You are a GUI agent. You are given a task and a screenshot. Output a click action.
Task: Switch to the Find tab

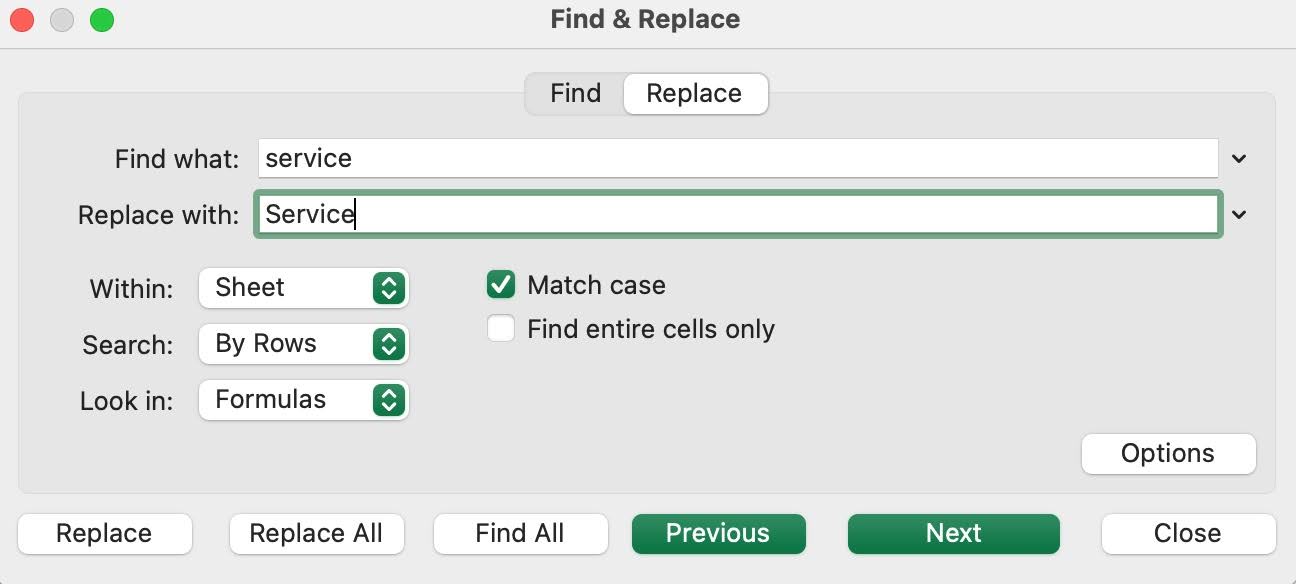tap(575, 93)
